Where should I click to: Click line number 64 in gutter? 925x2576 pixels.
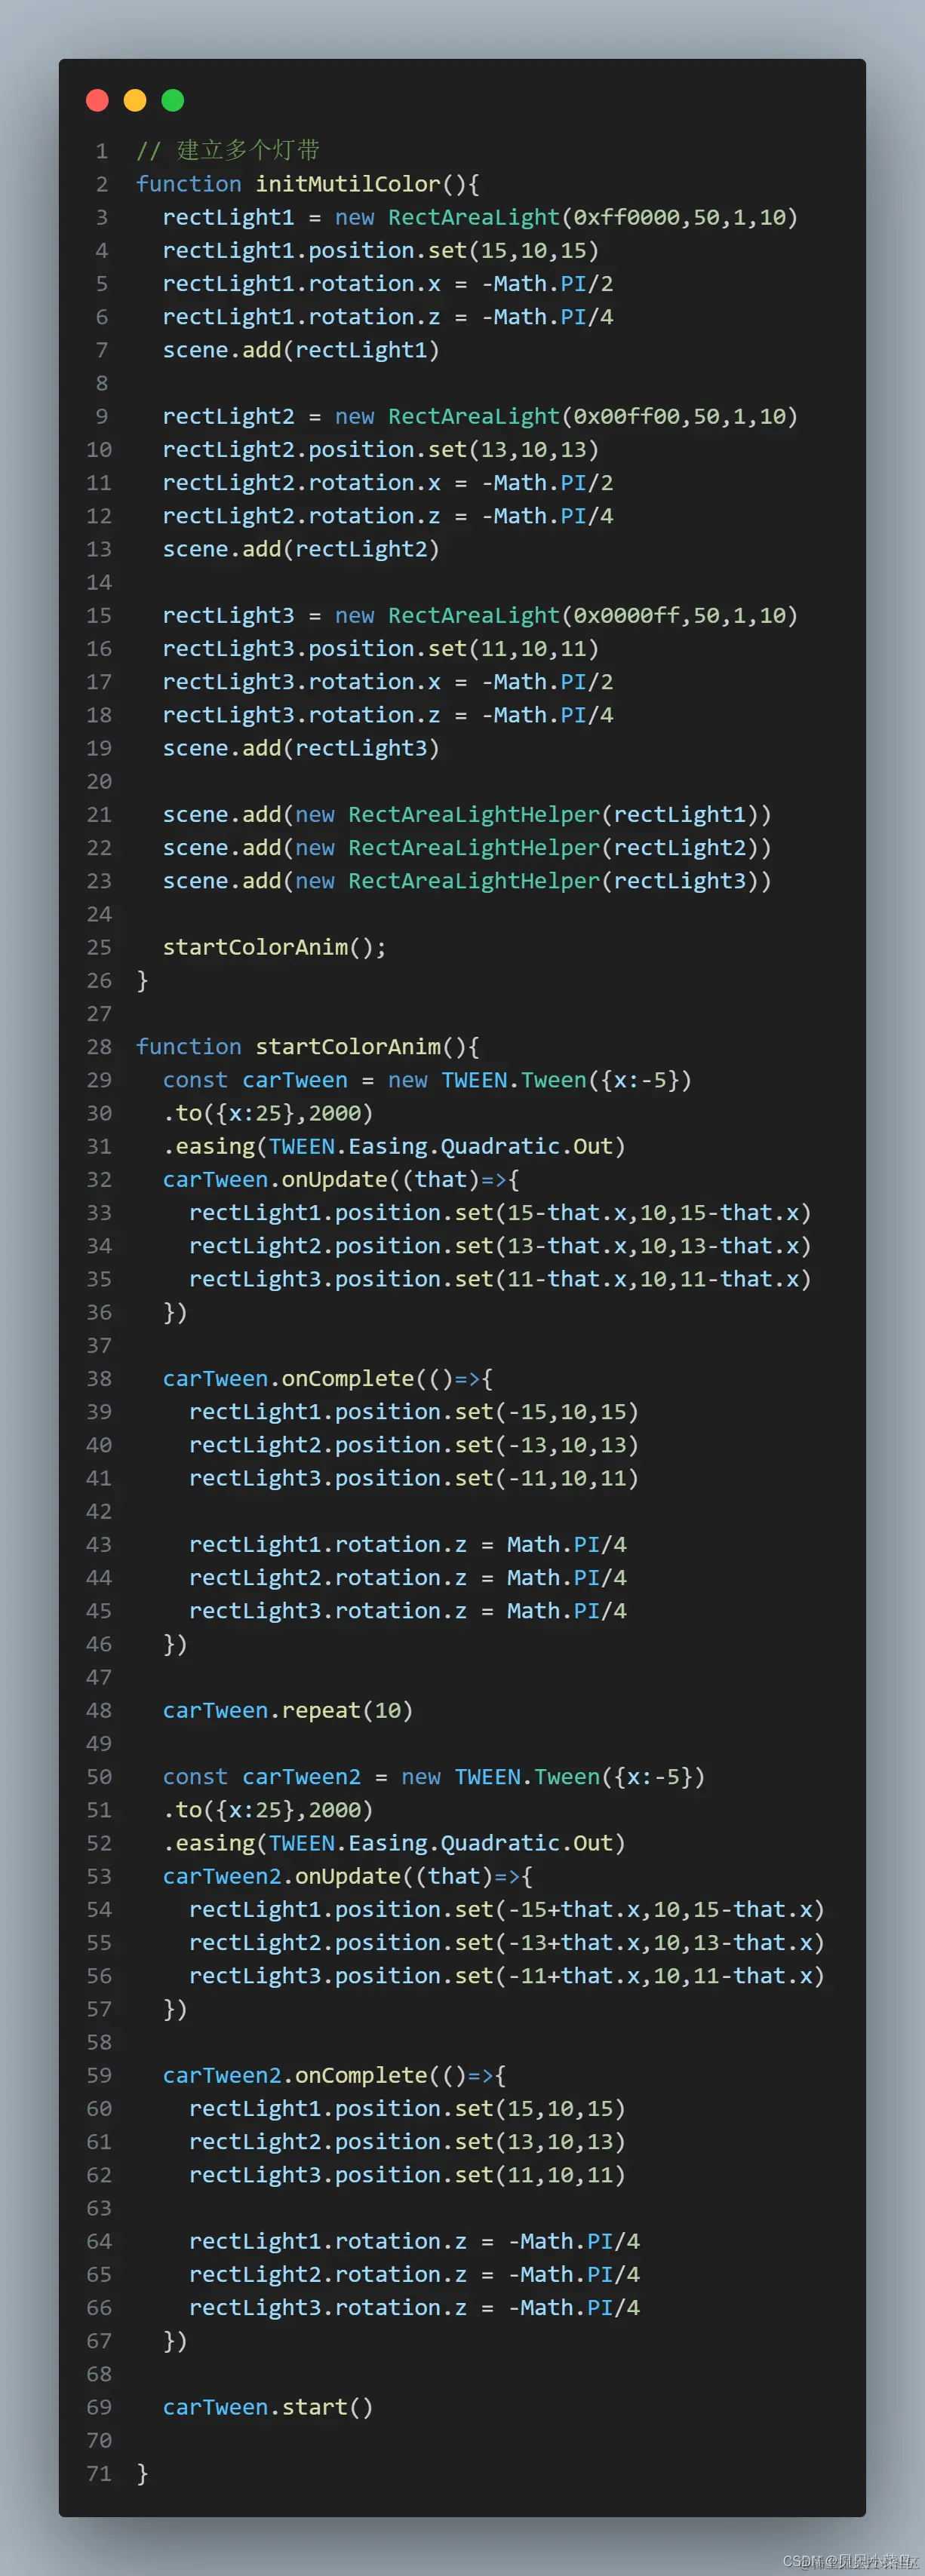[x=99, y=2241]
